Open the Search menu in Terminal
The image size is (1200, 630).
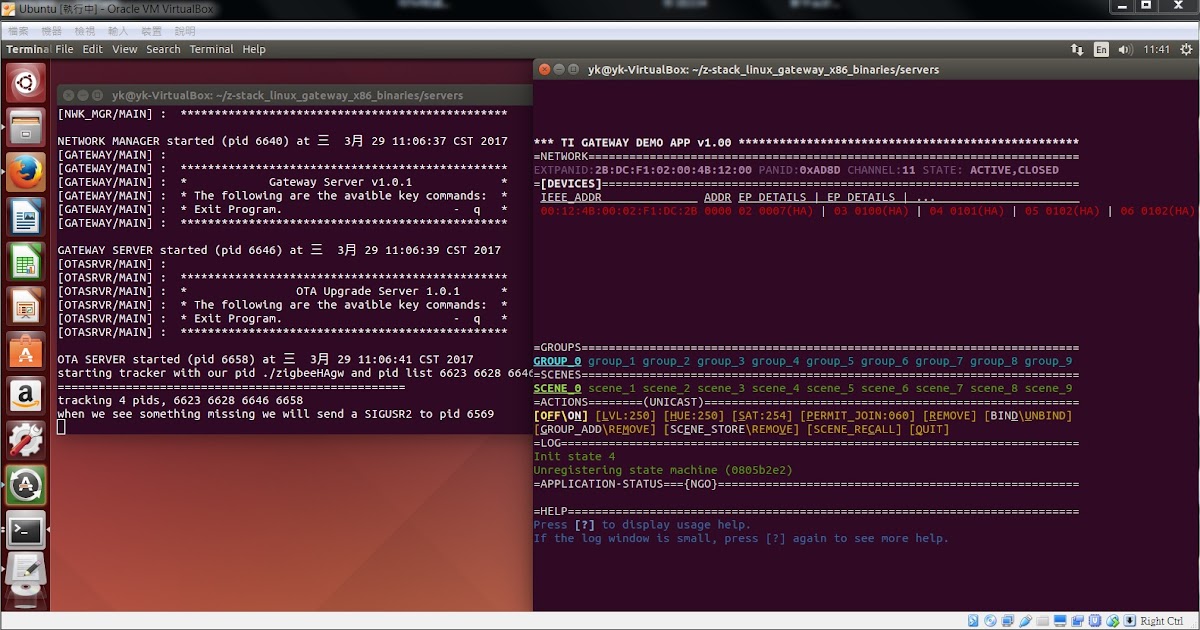pos(163,49)
